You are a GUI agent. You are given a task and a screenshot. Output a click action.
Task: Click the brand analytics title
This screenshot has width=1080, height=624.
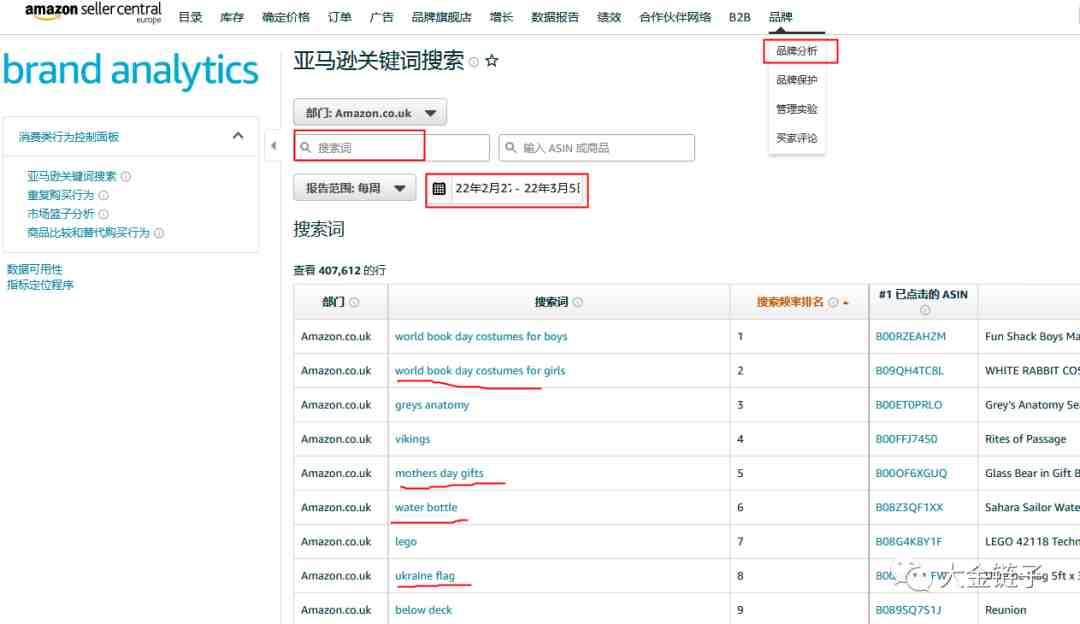pyautogui.click(x=131, y=70)
